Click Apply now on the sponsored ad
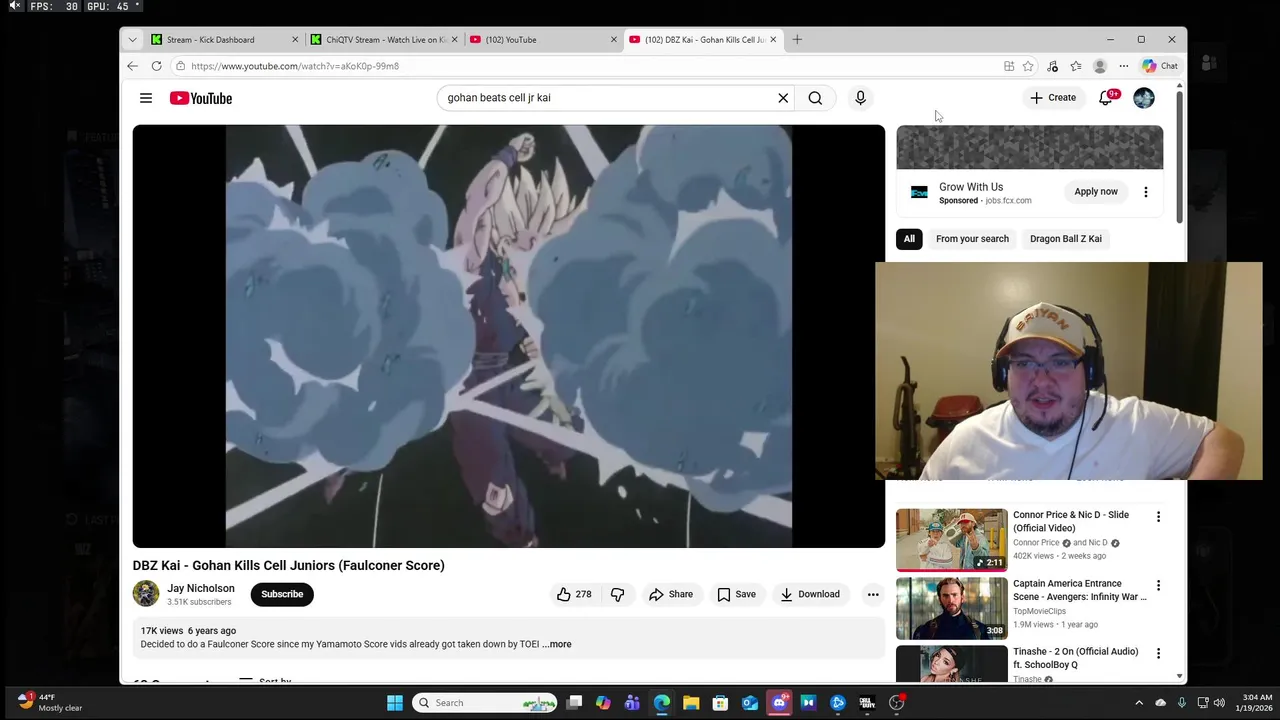Image resolution: width=1280 pixels, height=720 pixels. pos(1096,192)
